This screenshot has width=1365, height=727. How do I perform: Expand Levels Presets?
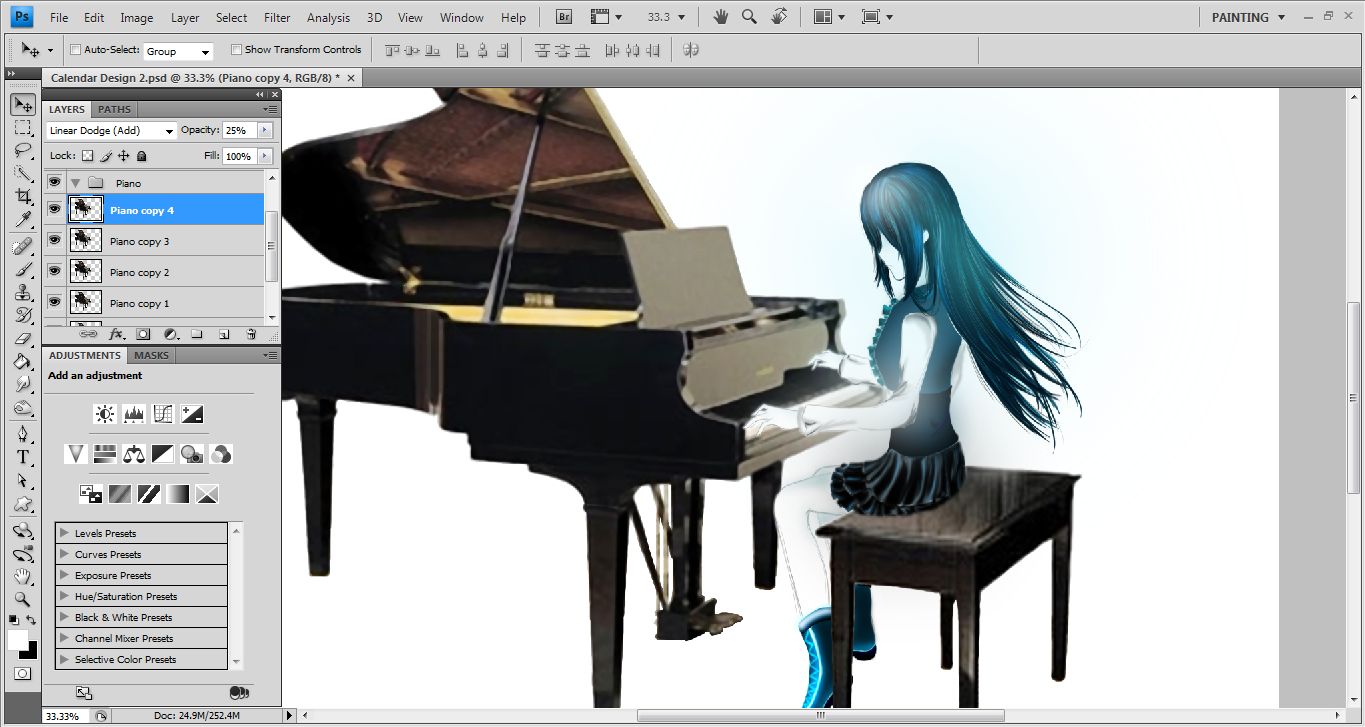[65, 533]
